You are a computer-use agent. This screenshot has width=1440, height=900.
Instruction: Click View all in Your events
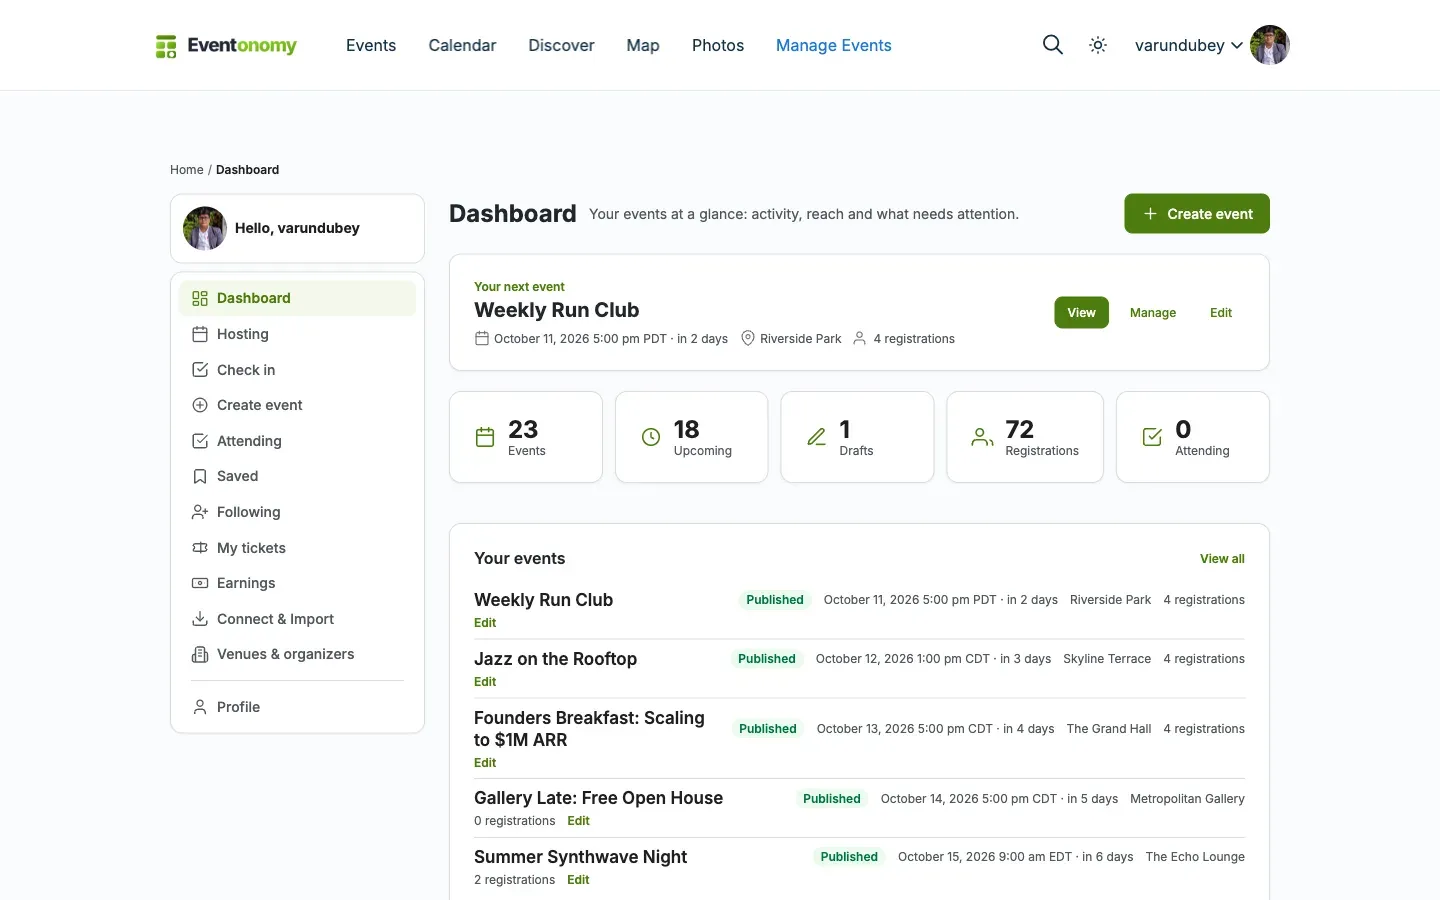(x=1222, y=559)
